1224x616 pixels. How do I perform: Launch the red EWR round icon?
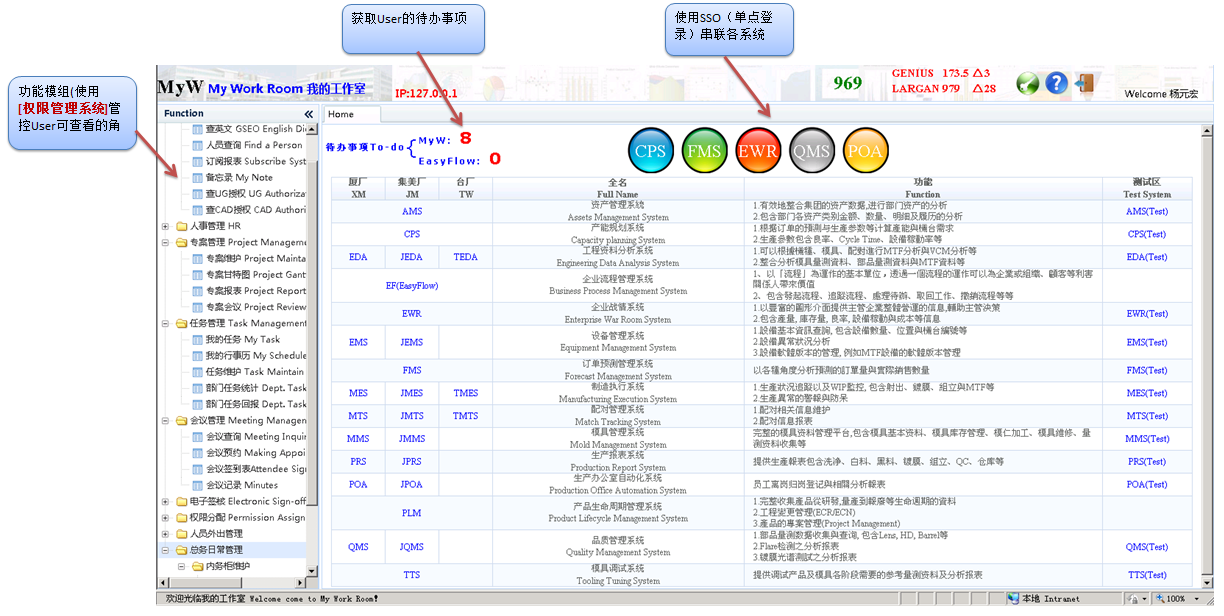tap(759, 151)
